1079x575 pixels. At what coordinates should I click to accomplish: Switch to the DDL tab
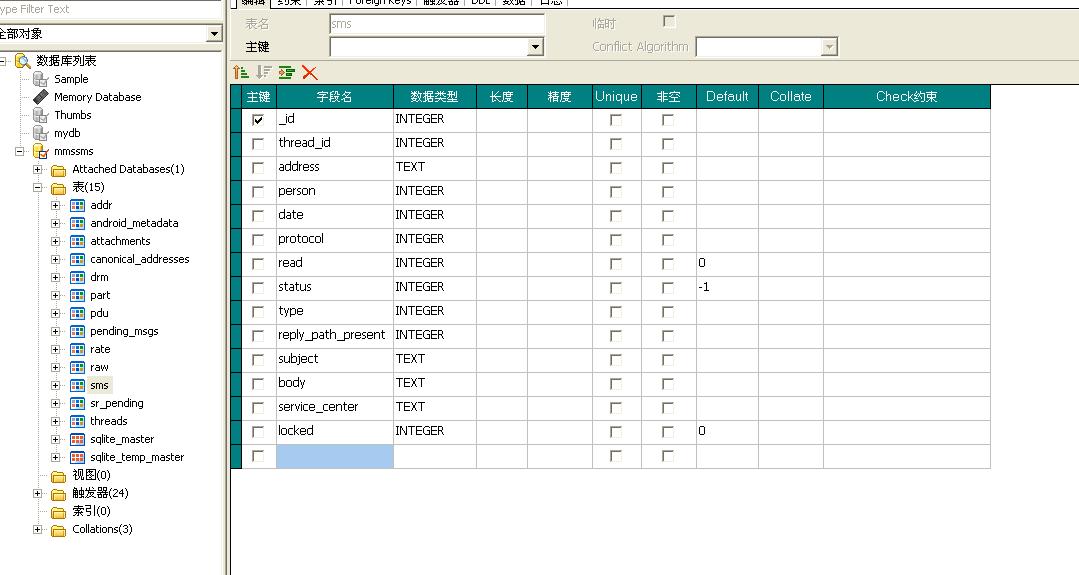tap(480, 3)
